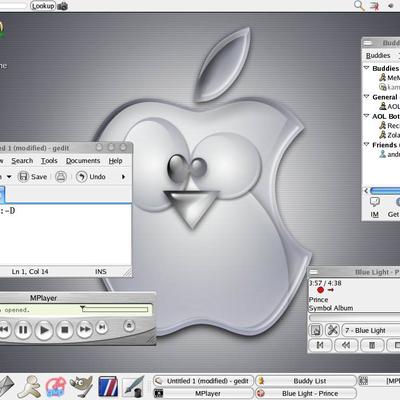
Task: Collapse the Friends group in Buddy List
Action: pyautogui.click(x=366, y=145)
